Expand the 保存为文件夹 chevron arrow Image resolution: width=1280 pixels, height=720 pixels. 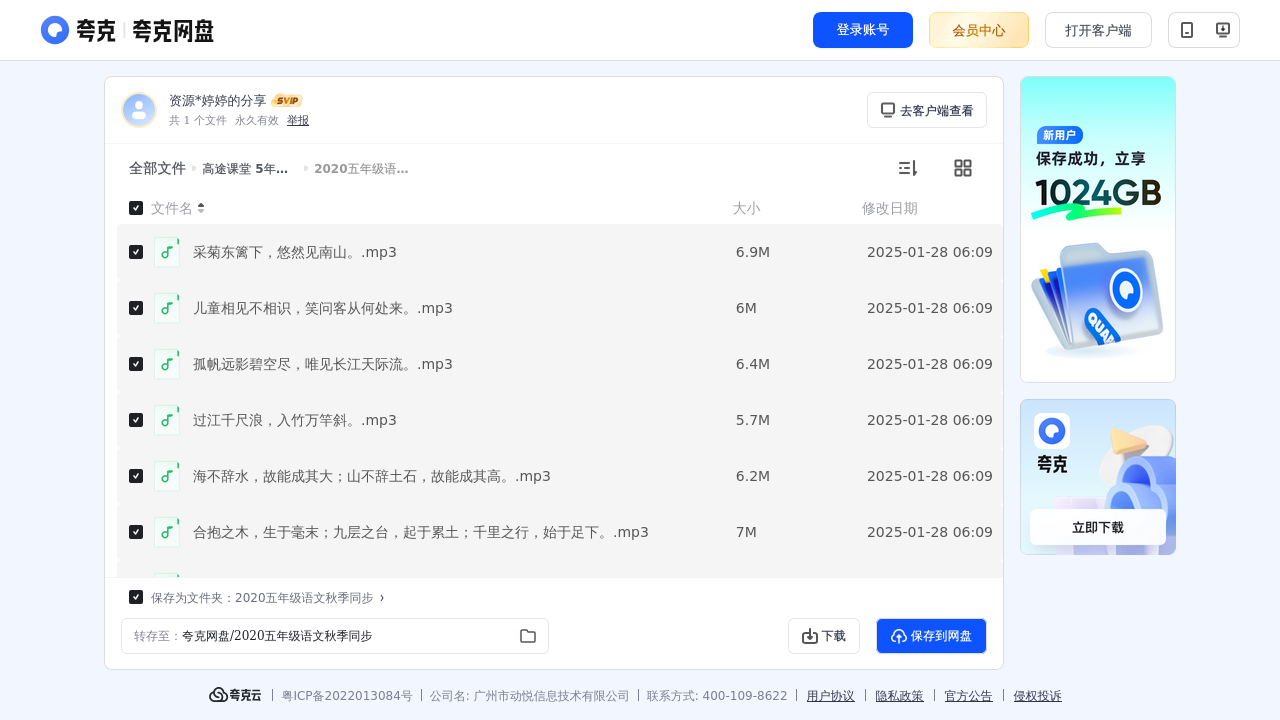click(382, 597)
